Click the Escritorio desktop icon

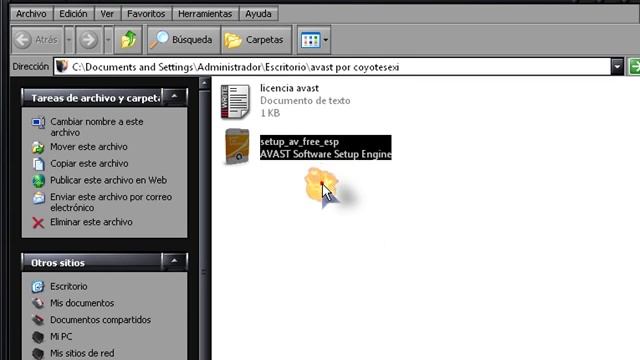click(38, 287)
